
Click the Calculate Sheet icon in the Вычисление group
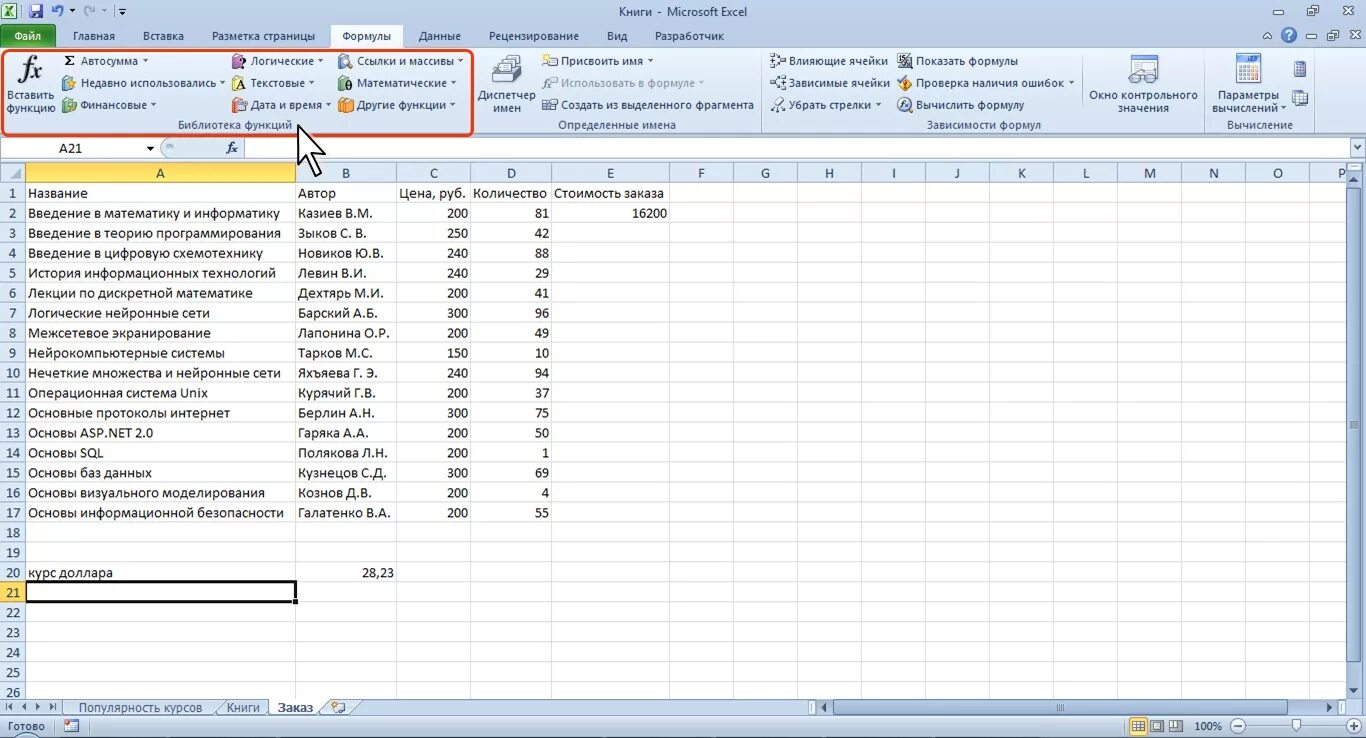(1300, 98)
